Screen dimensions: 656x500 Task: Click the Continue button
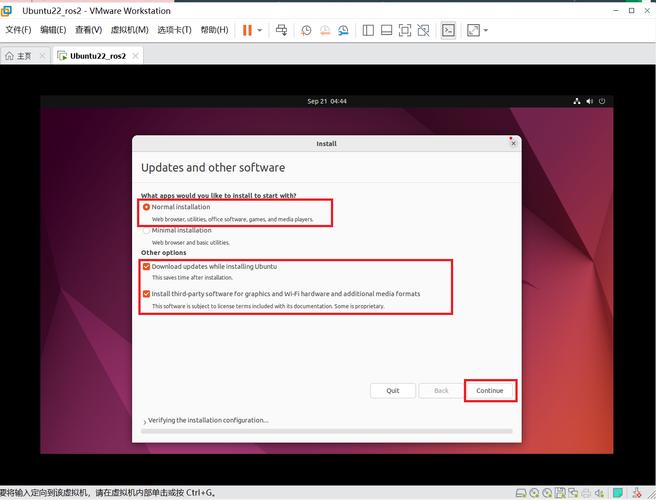[490, 390]
